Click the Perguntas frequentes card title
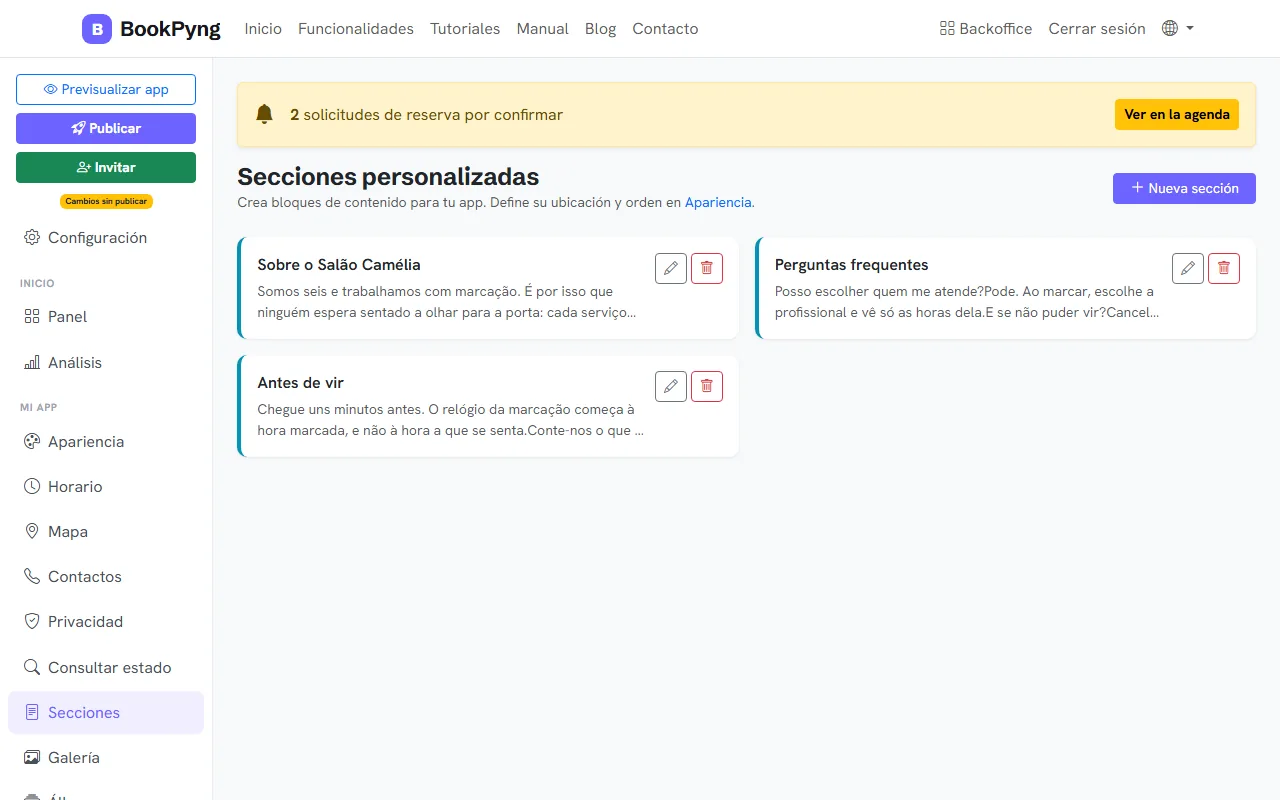 852,265
